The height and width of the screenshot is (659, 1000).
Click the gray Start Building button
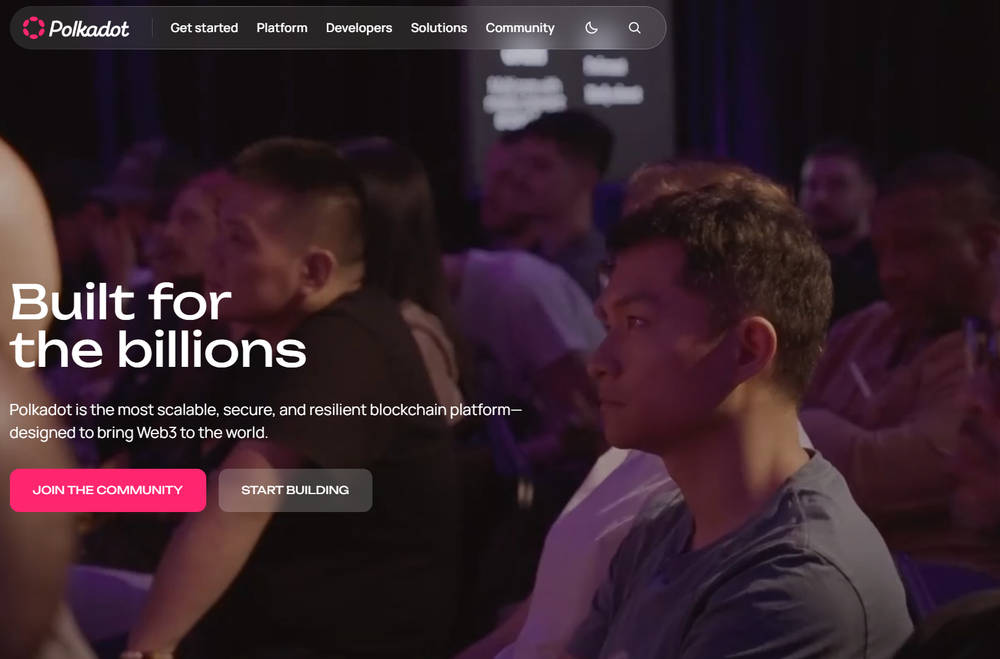pos(295,490)
